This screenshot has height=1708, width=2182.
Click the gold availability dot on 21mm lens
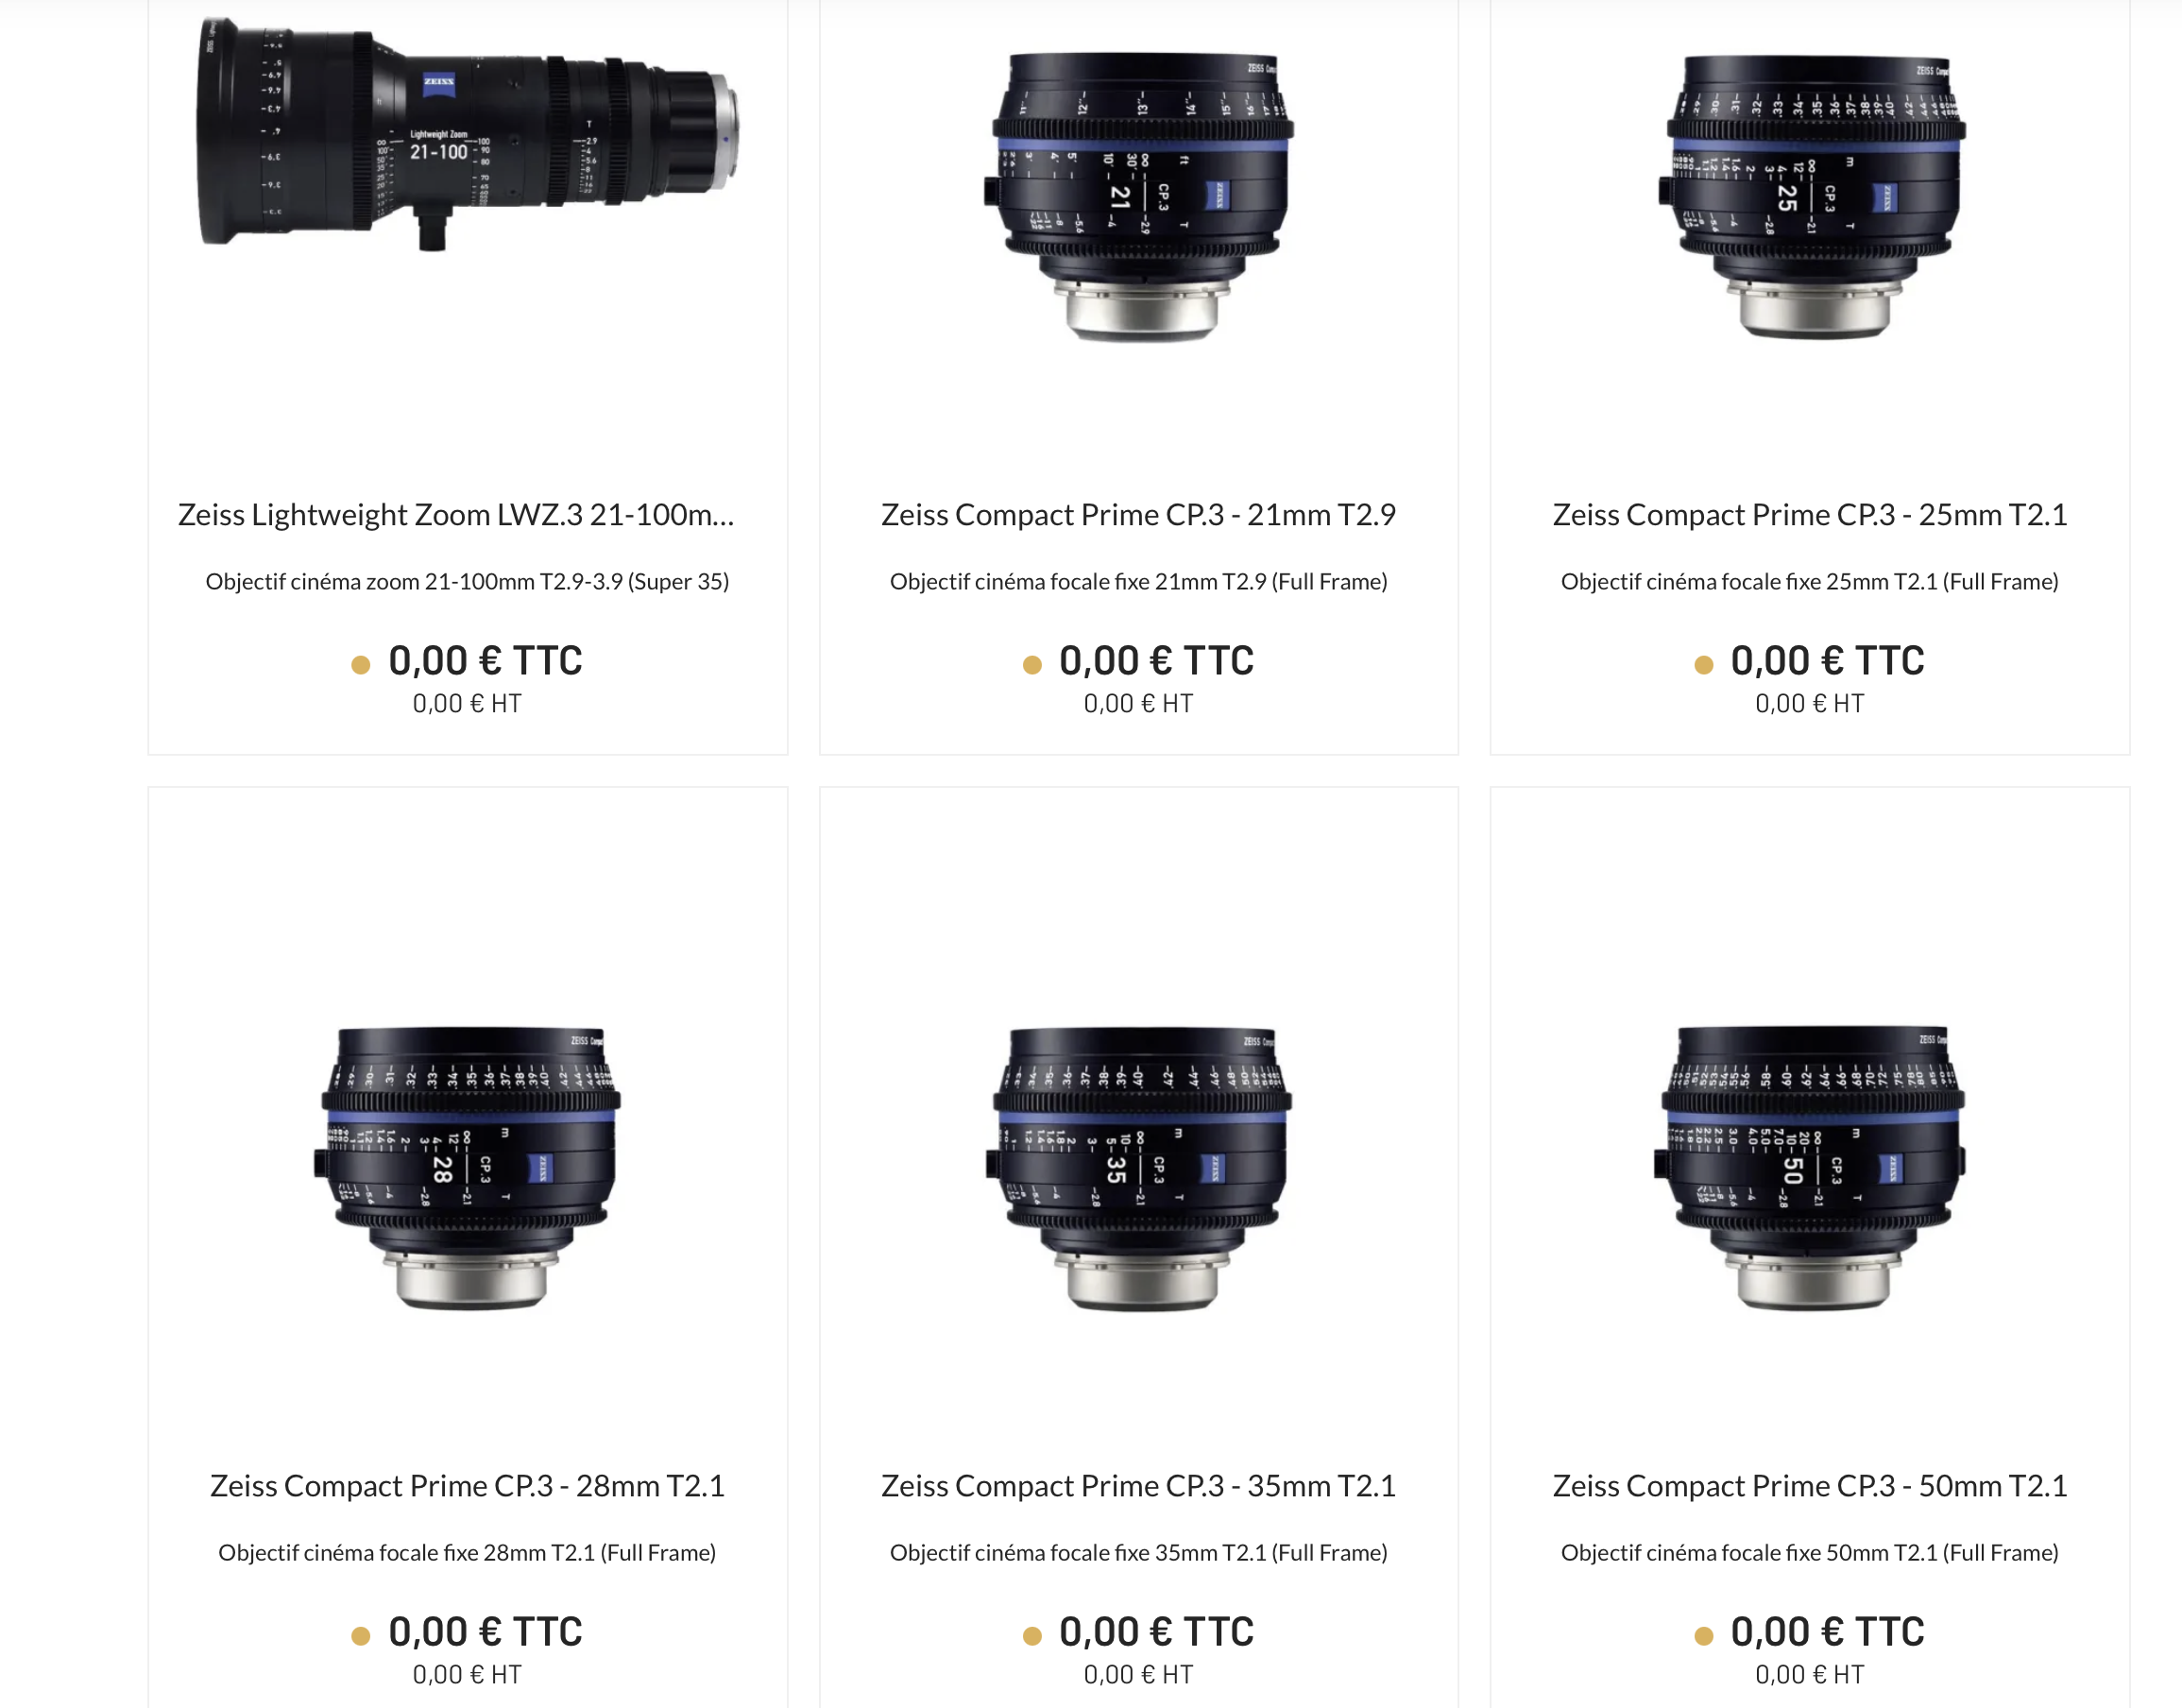pos(1032,665)
